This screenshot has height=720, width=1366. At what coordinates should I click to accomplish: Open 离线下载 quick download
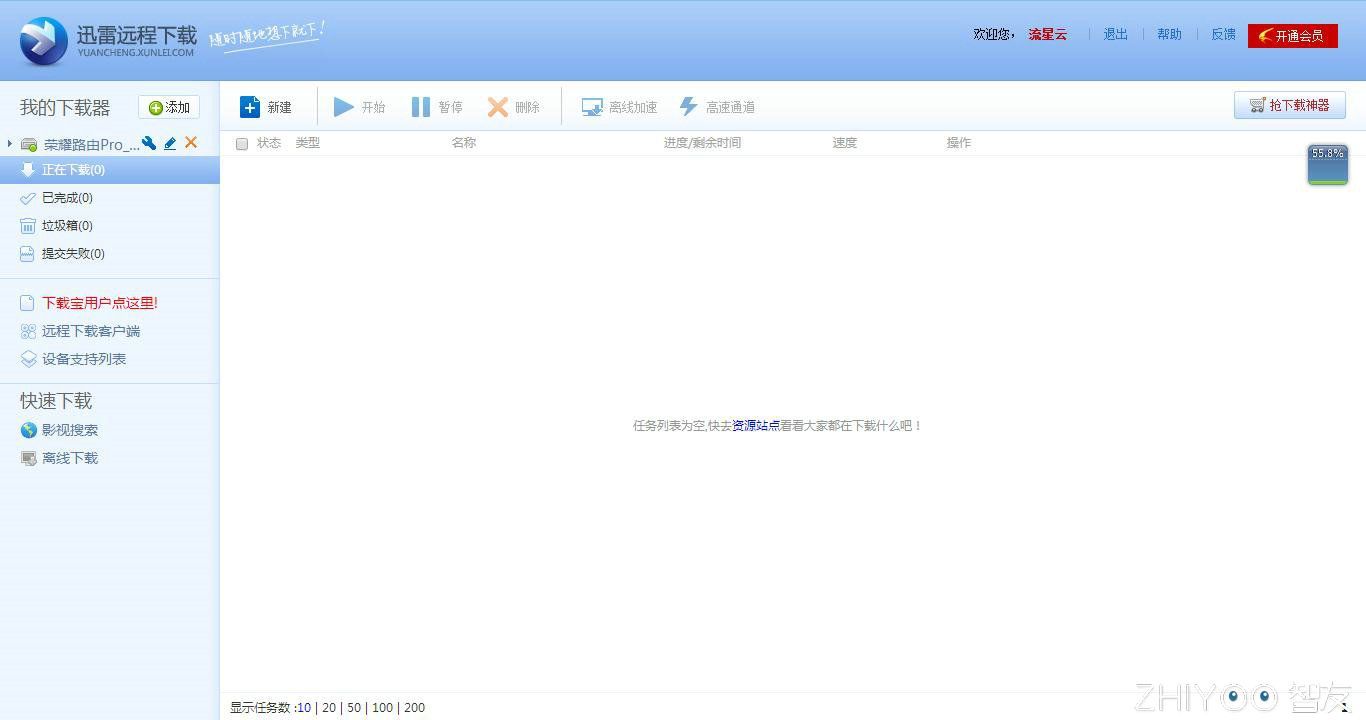tap(70, 458)
